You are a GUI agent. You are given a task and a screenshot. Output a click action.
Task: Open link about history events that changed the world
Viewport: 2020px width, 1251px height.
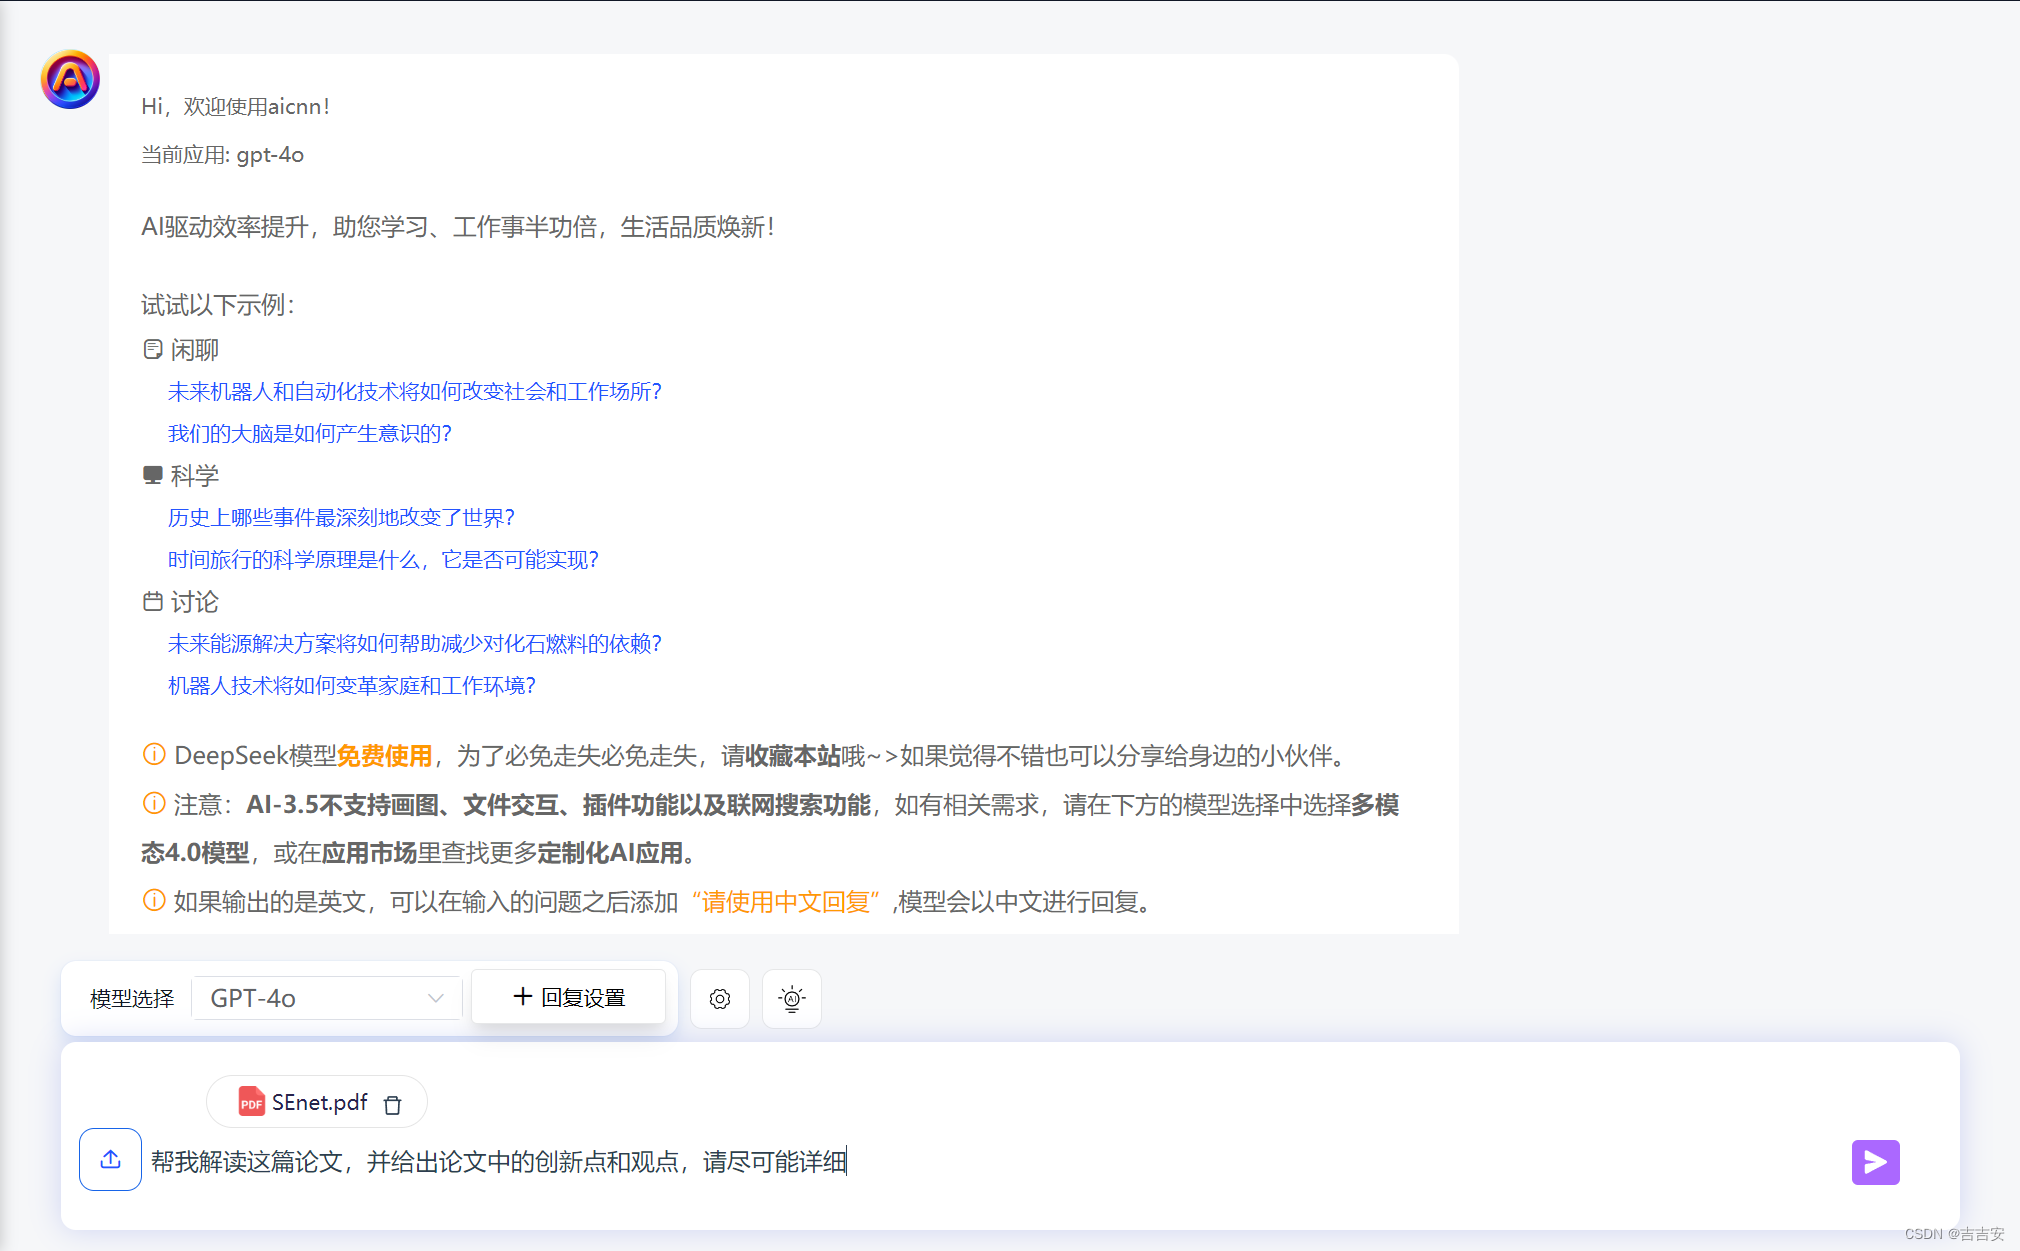341,517
